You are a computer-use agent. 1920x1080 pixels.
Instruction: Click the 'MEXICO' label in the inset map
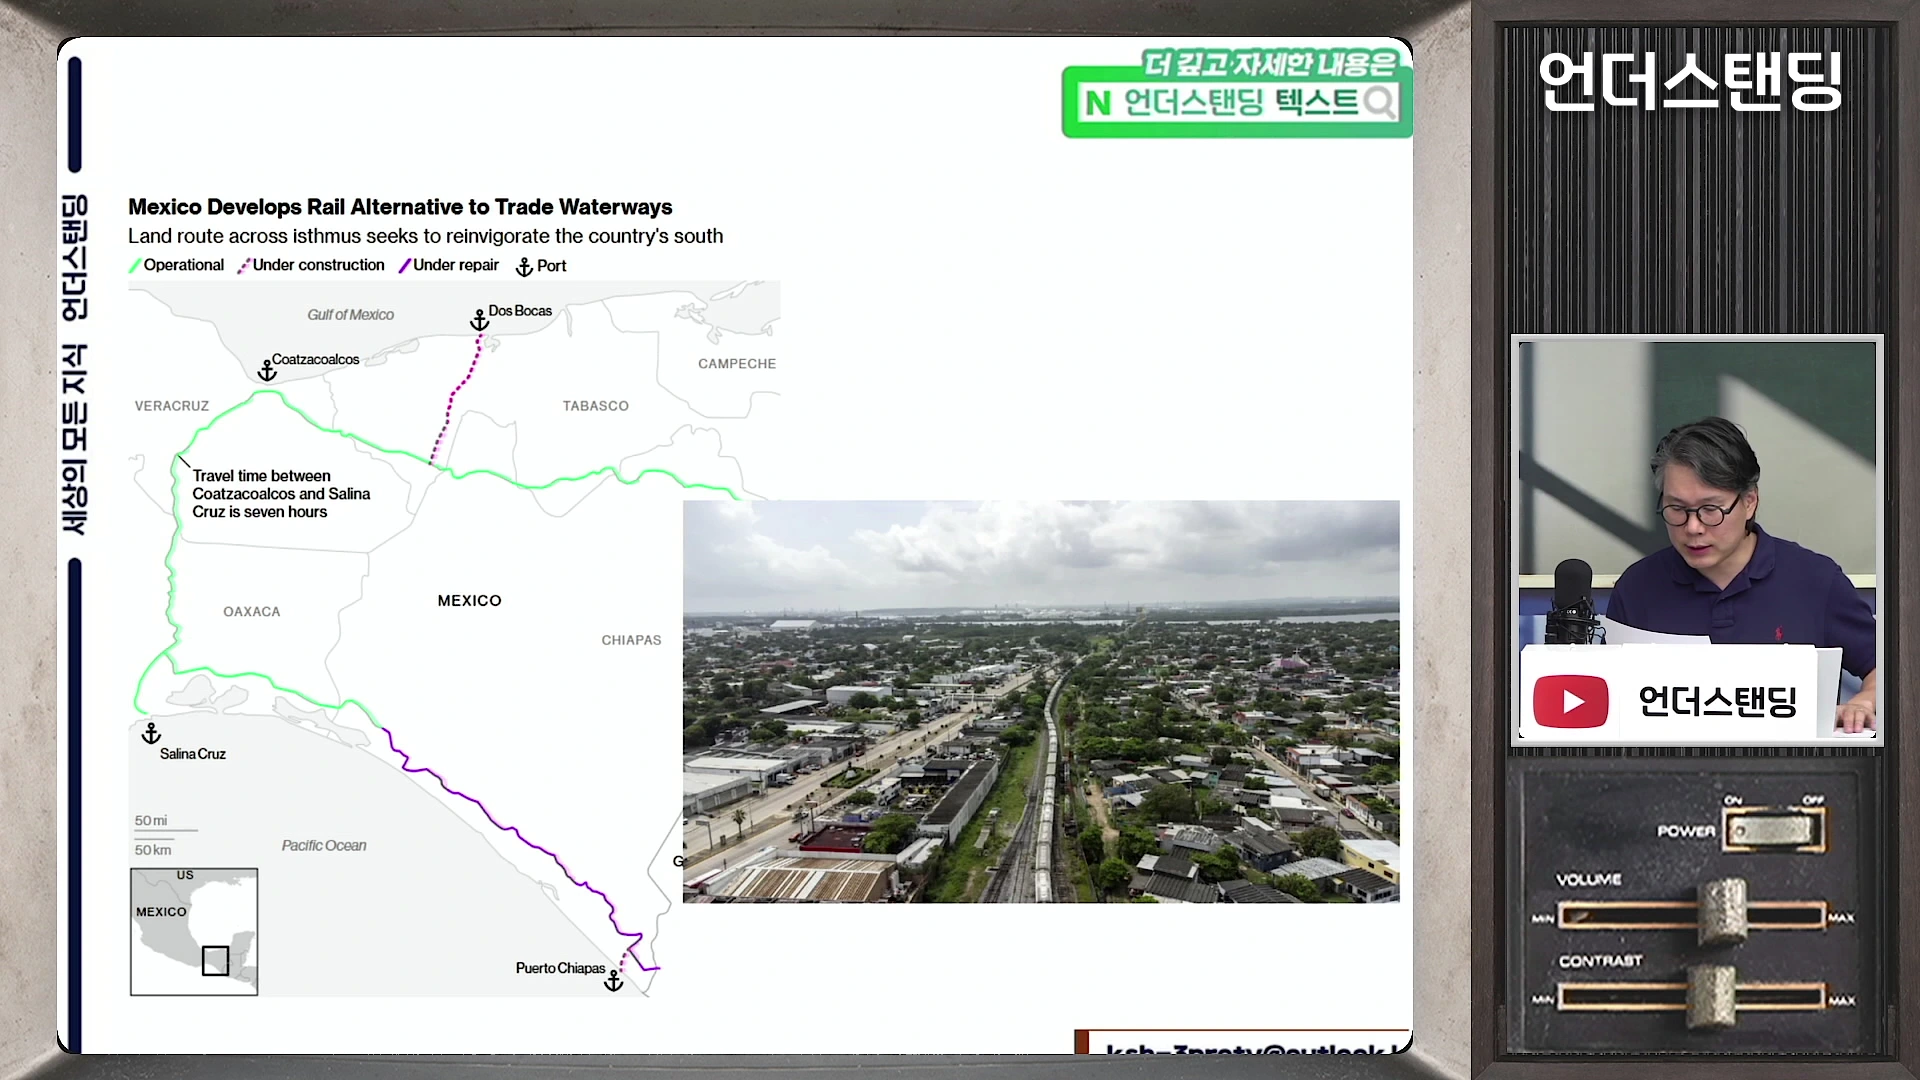(x=161, y=912)
